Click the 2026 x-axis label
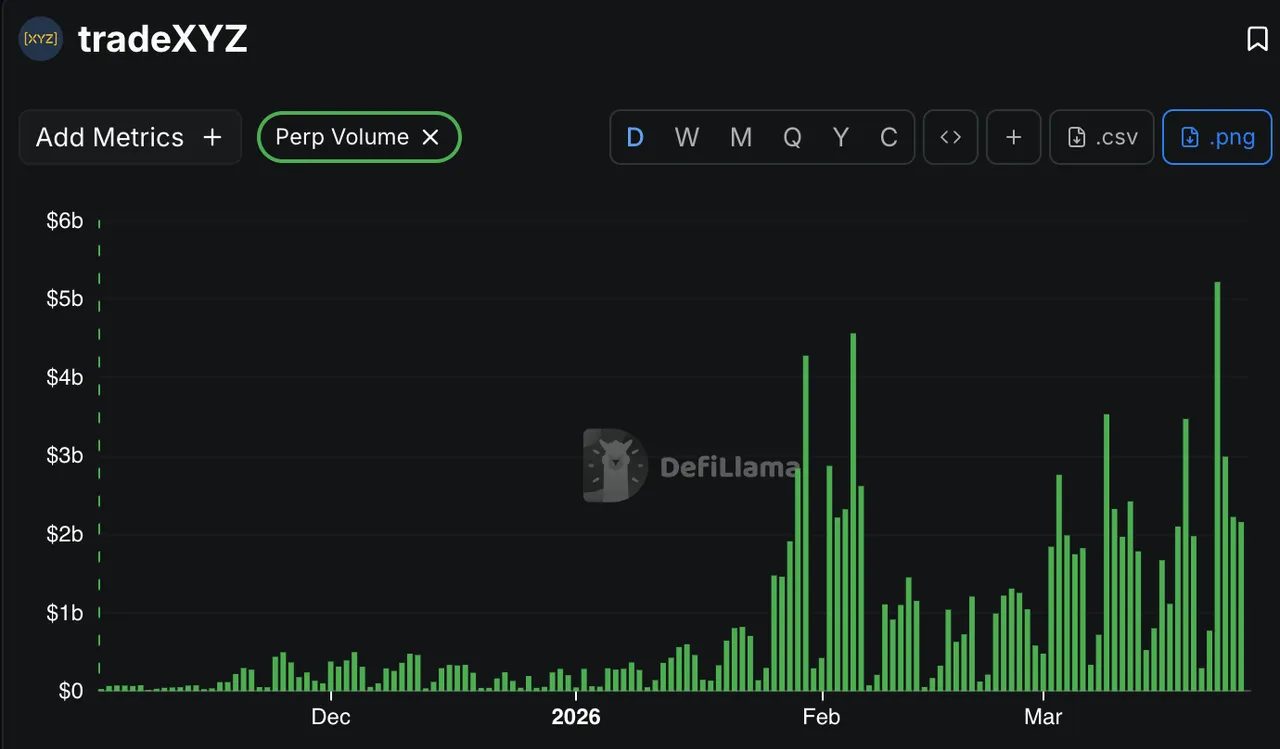The width and height of the screenshot is (1280, 749). 576,717
